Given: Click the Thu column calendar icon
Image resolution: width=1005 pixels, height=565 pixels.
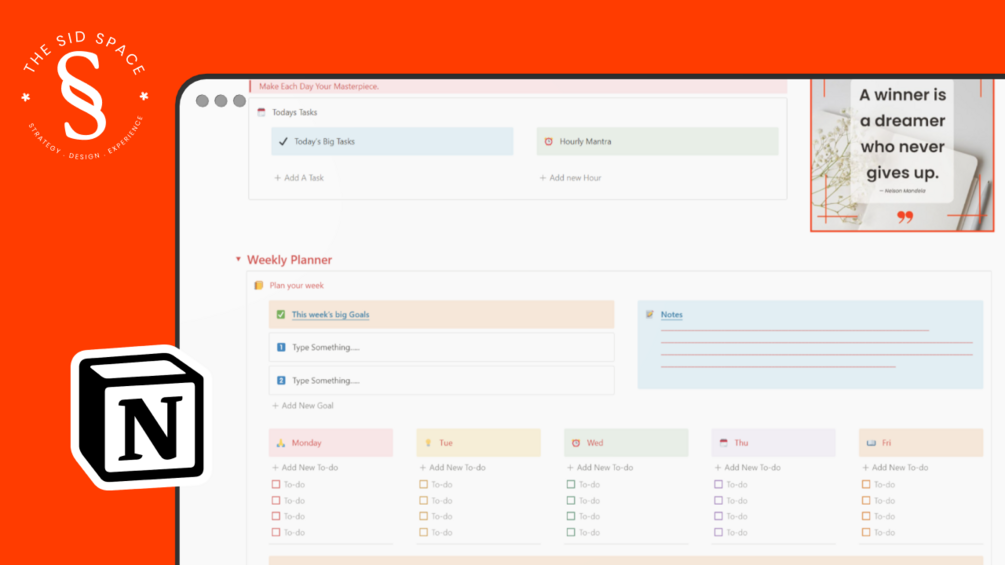Looking at the screenshot, I should 724,443.
